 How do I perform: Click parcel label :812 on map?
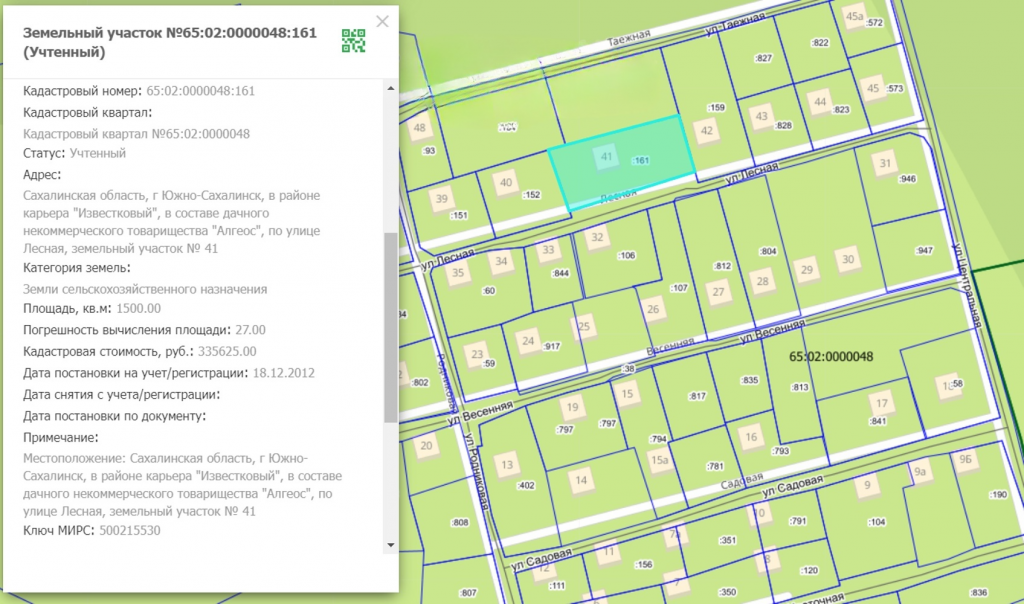[x=722, y=266]
